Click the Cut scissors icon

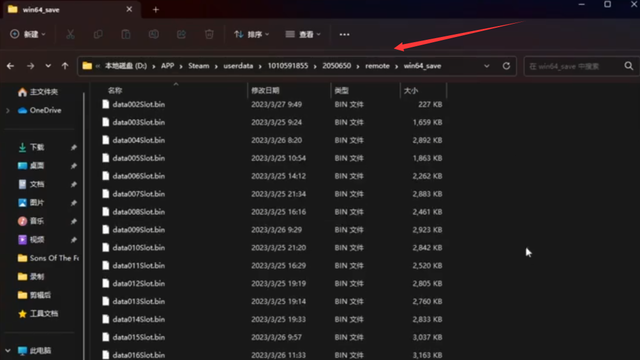(x=70, y=34)
